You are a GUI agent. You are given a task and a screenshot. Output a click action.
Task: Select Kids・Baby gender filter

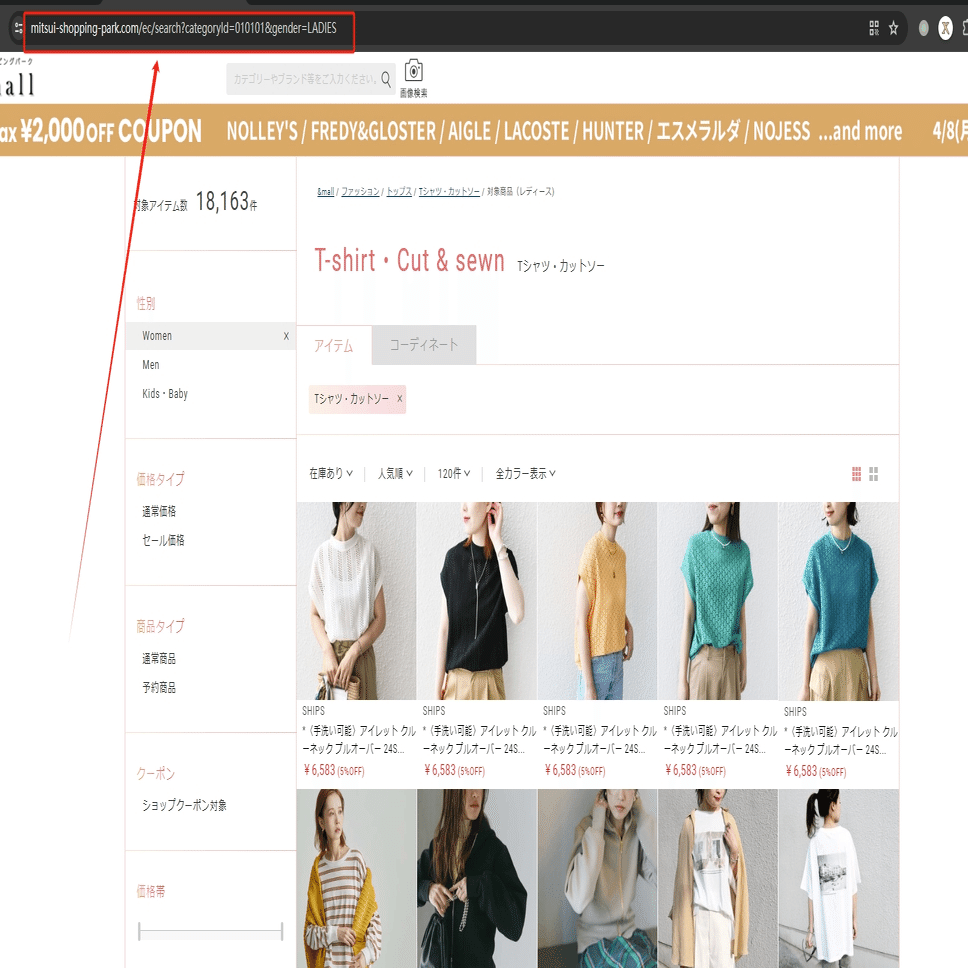[x=165, y=394]
